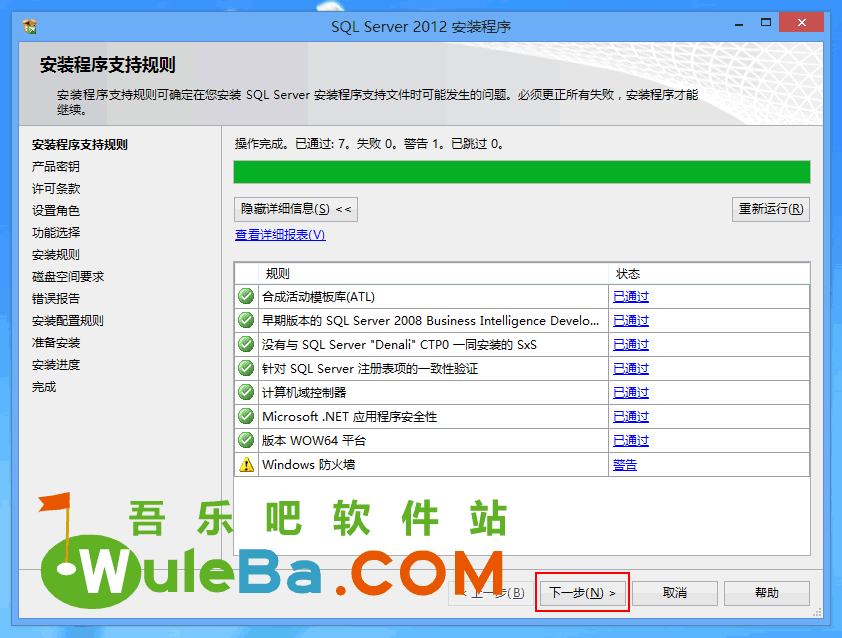This screenshot has height=638, width=842.
Task: Click the passed icon for 版本 WOW64 平台
Action: tap(246, 440)
